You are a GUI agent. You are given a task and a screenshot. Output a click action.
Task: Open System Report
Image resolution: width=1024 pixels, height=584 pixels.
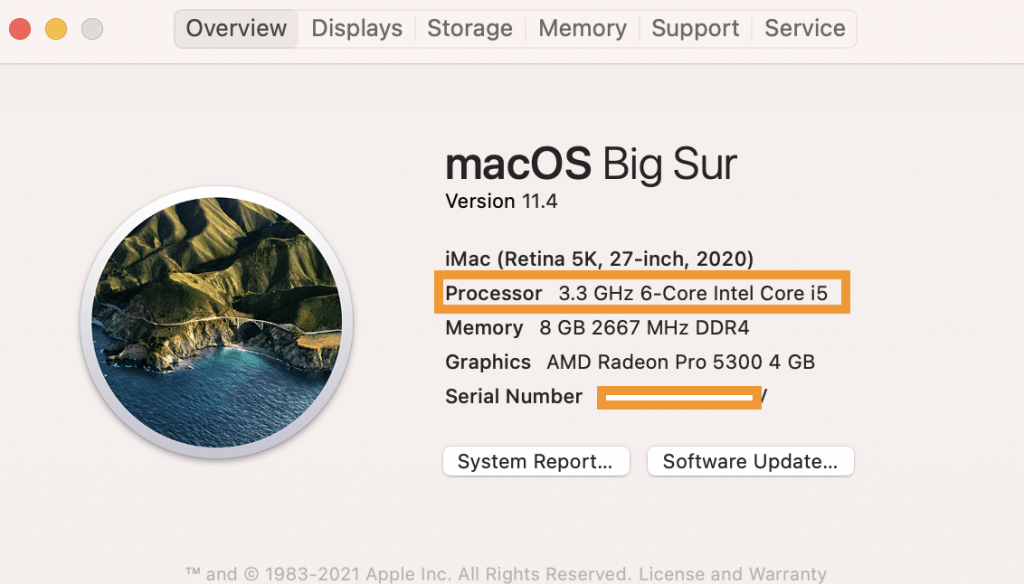pos(536,461)
